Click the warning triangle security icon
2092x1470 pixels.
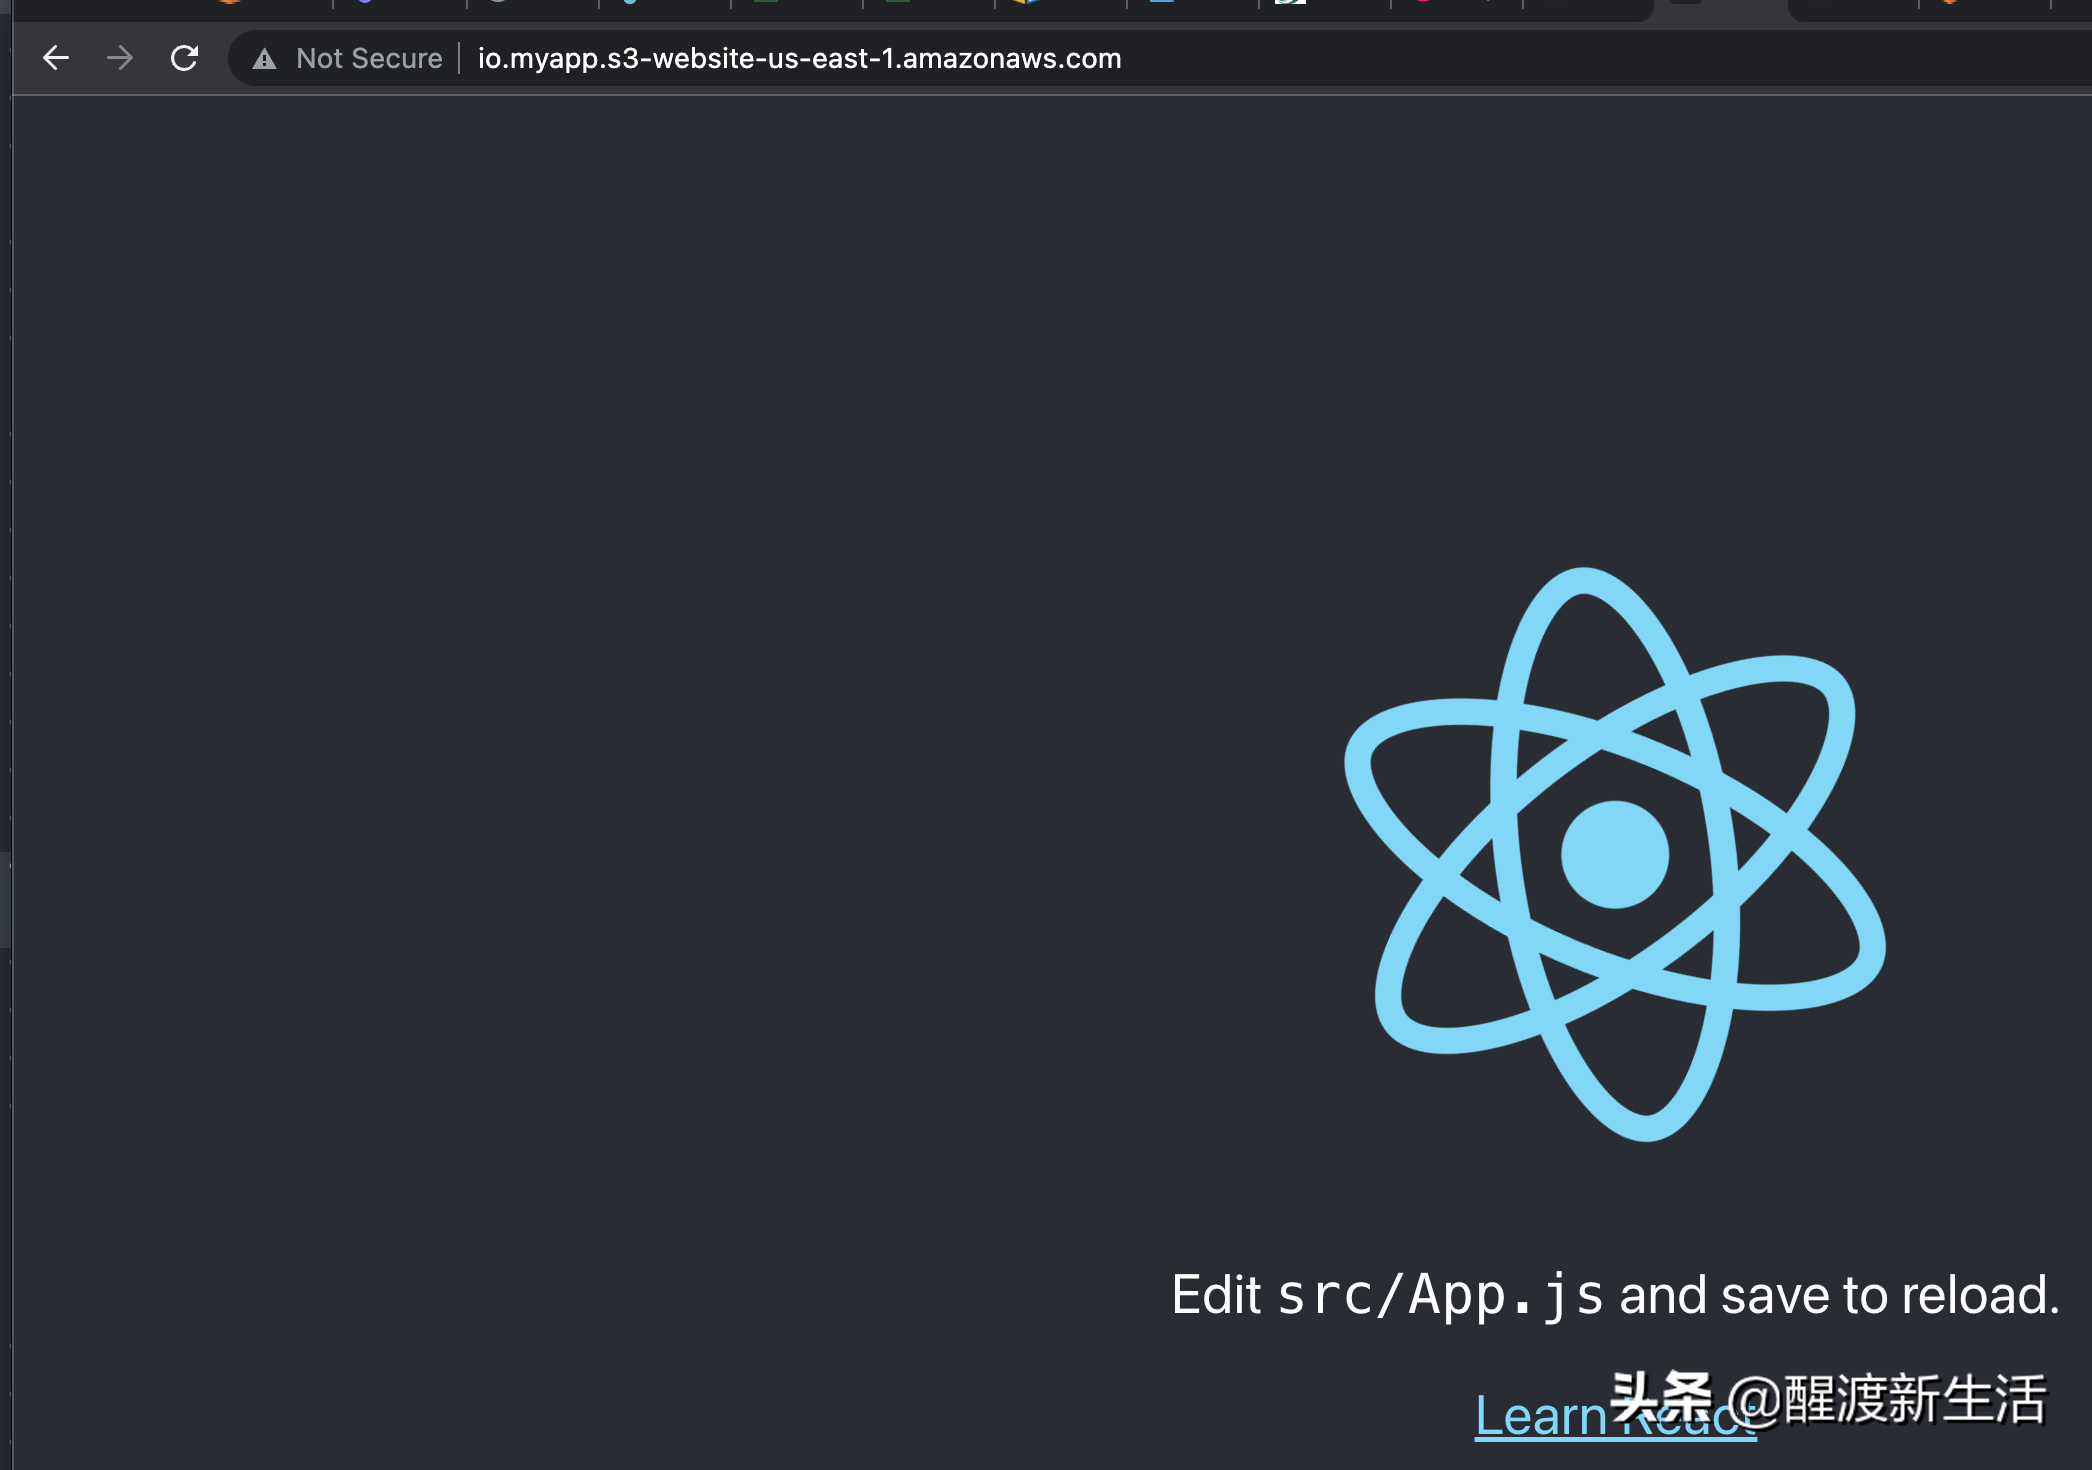point(264,59)
